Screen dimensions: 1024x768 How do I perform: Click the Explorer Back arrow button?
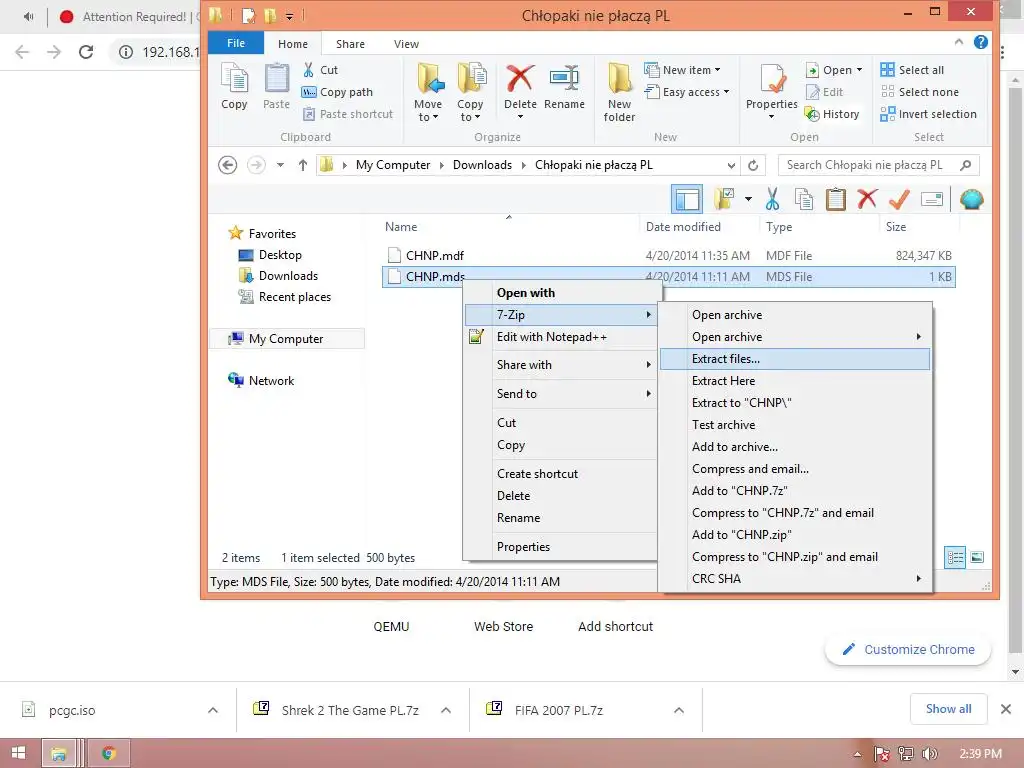pos(227,165)
